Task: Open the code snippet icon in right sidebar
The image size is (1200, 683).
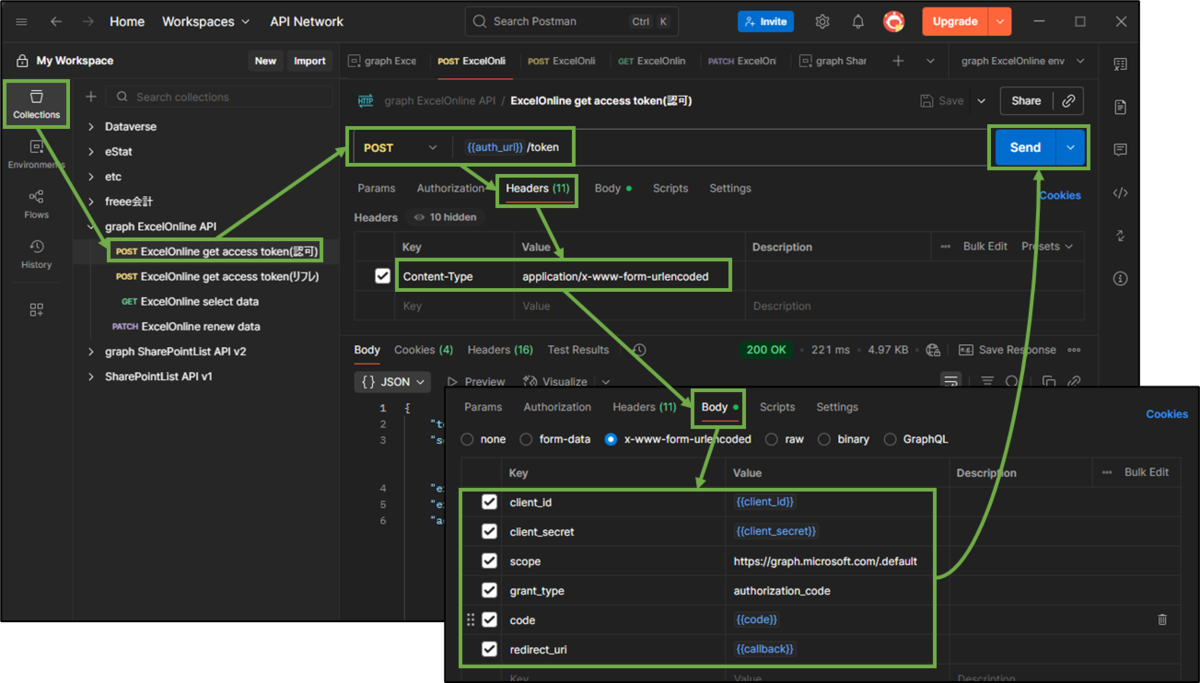Action: click(x=1120, y=193)
